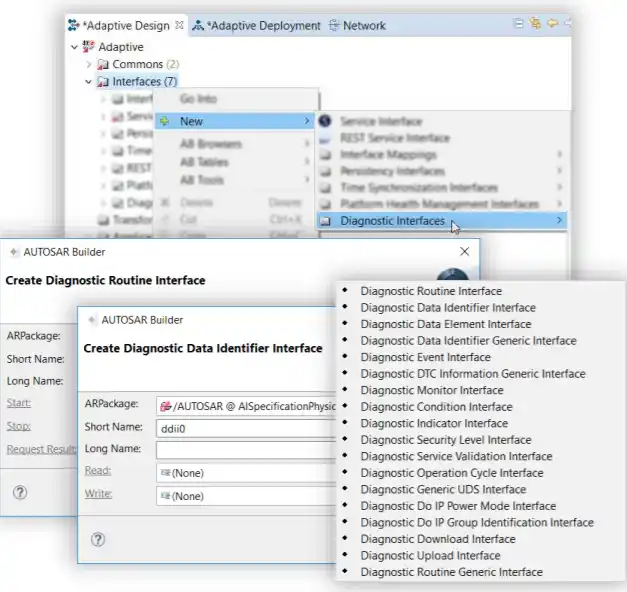
Task: Select Diagnostic Data Identifier Interface
Action: pos(448,308)
